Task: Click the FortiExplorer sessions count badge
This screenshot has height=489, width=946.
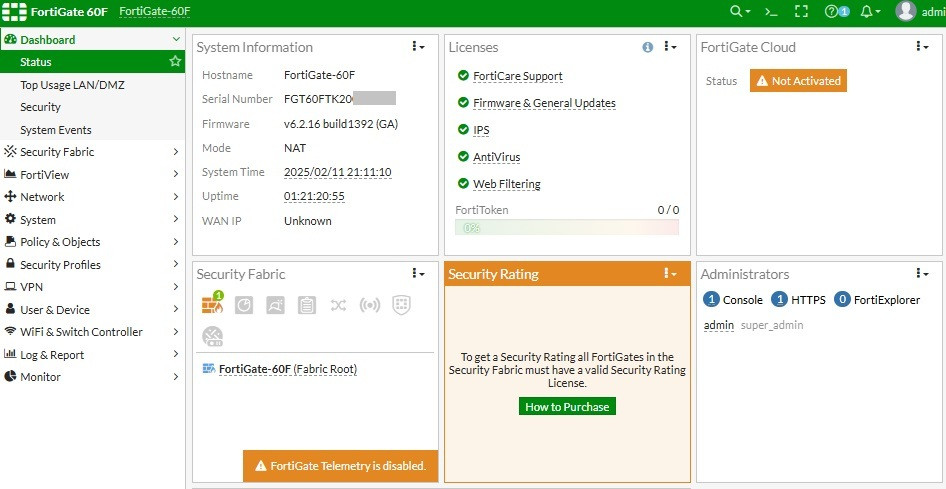Action: tap(842, 300)
